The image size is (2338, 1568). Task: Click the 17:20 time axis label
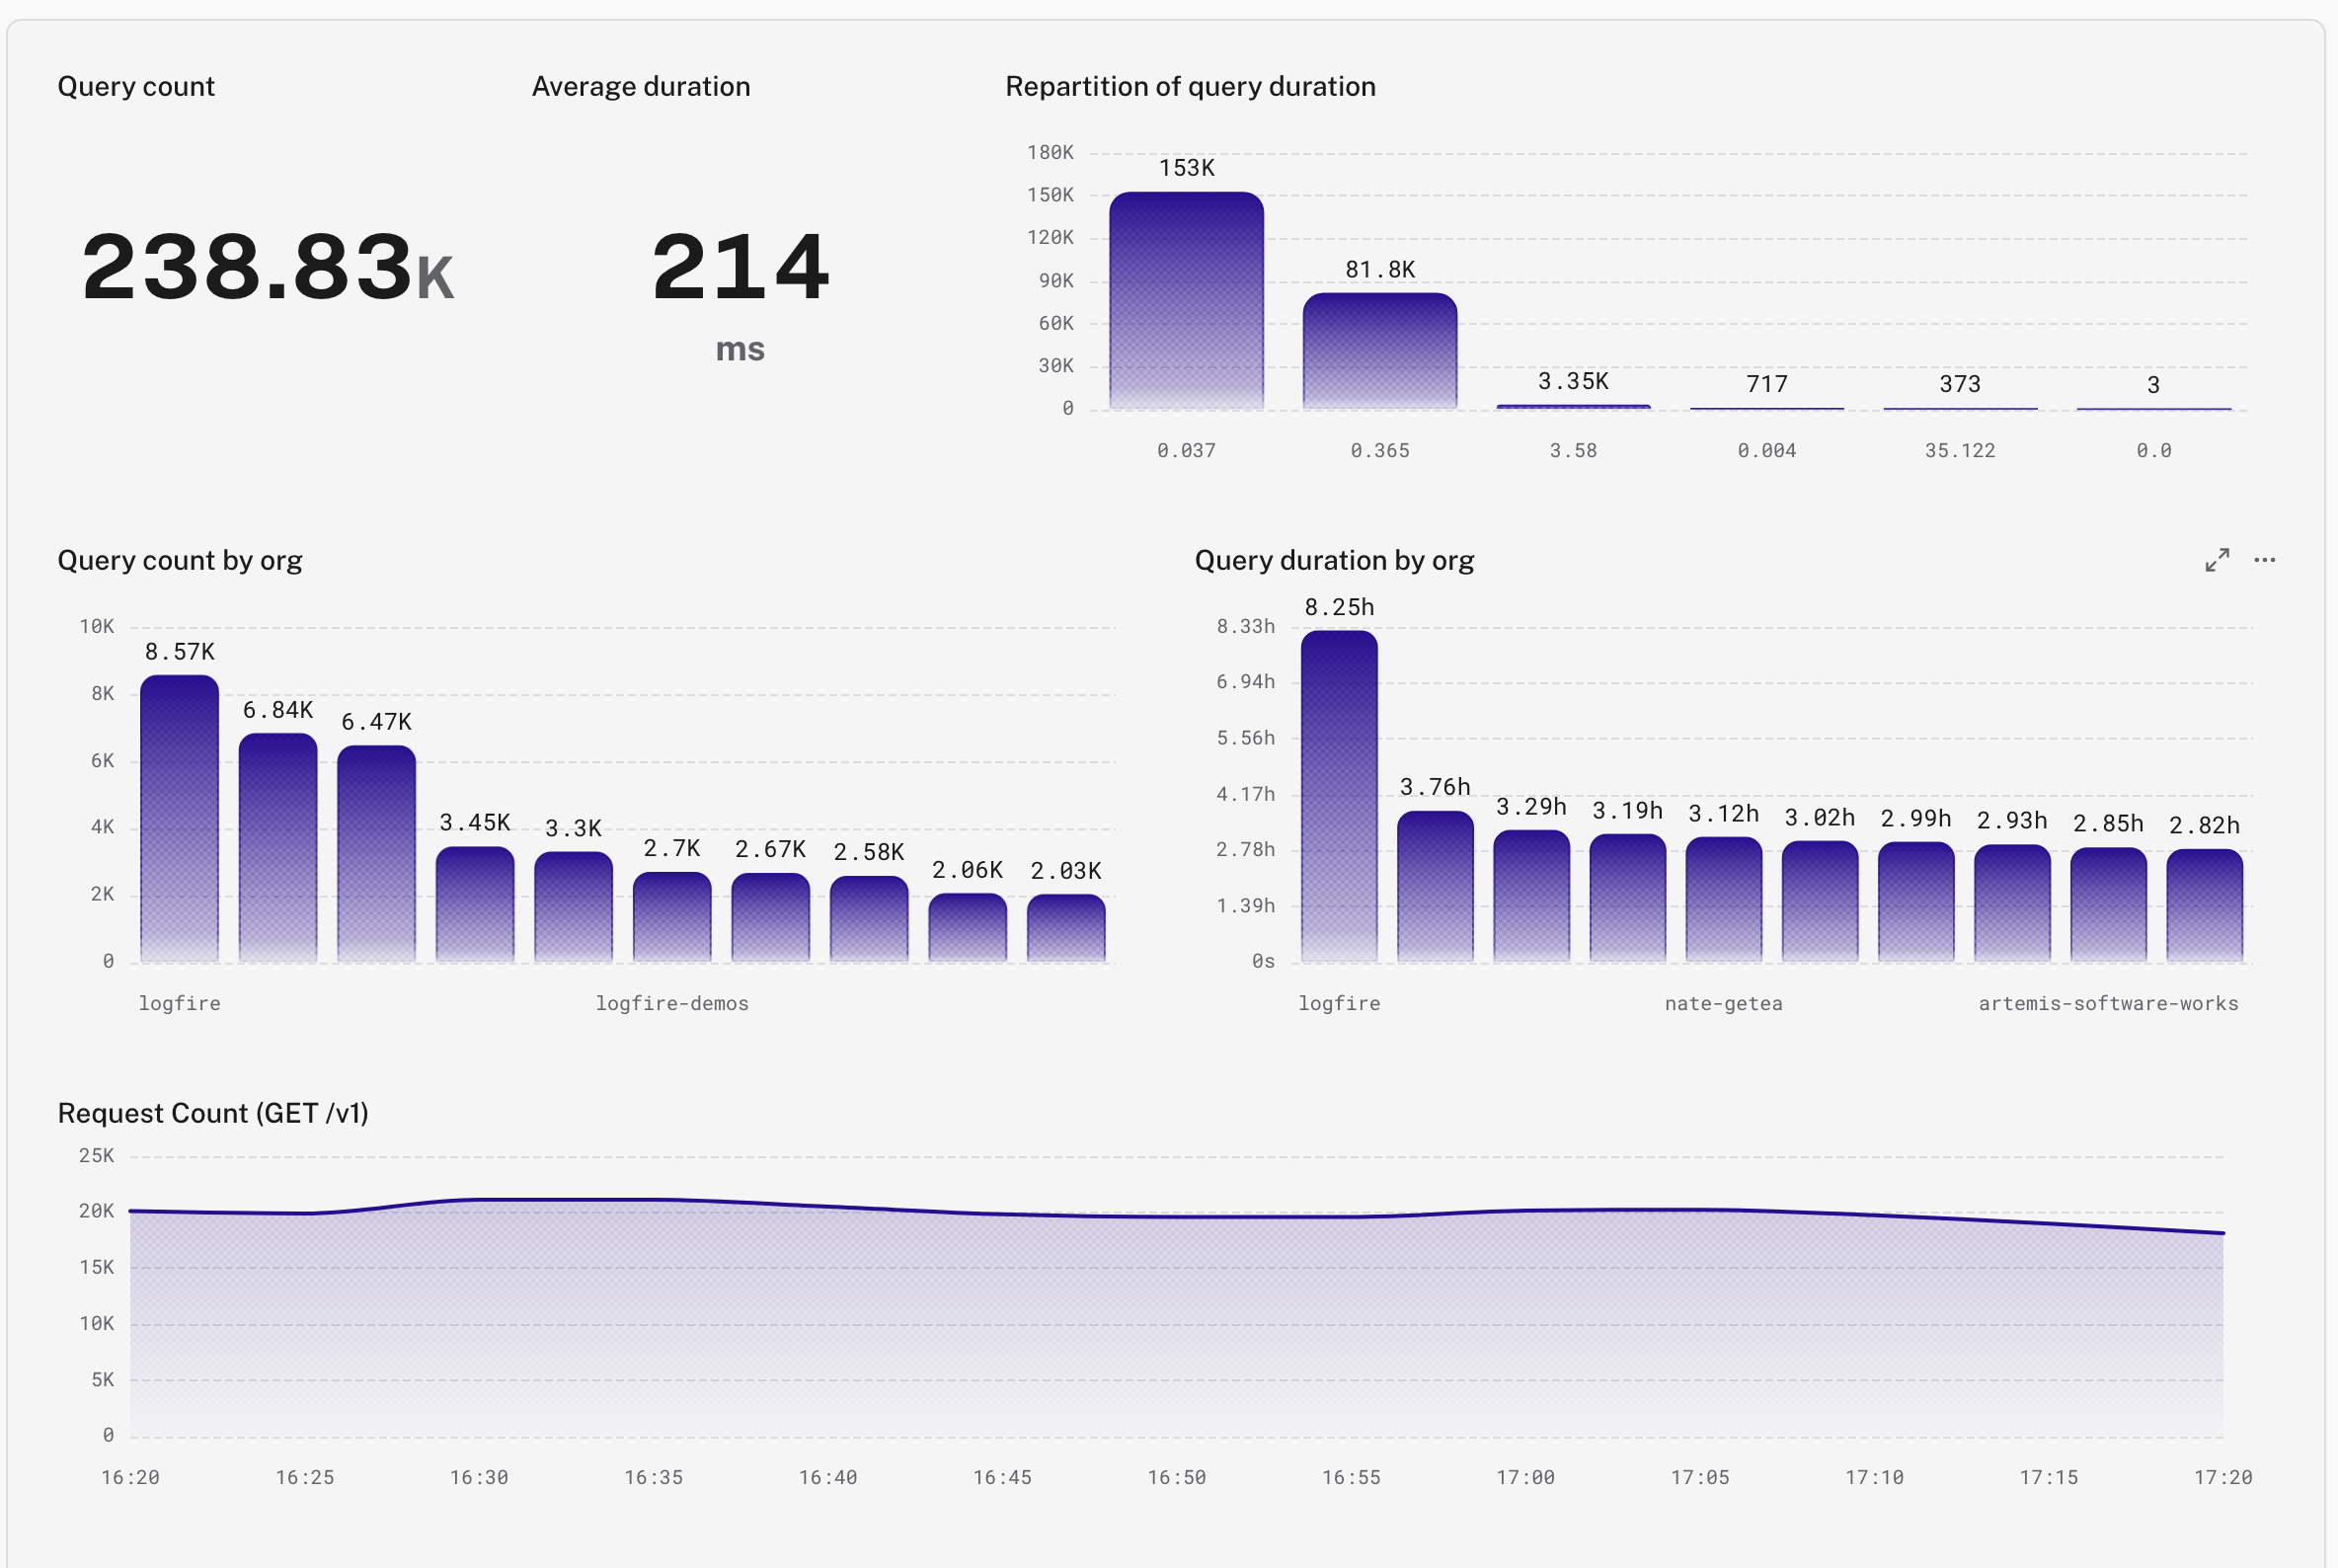point(2223,1477)
